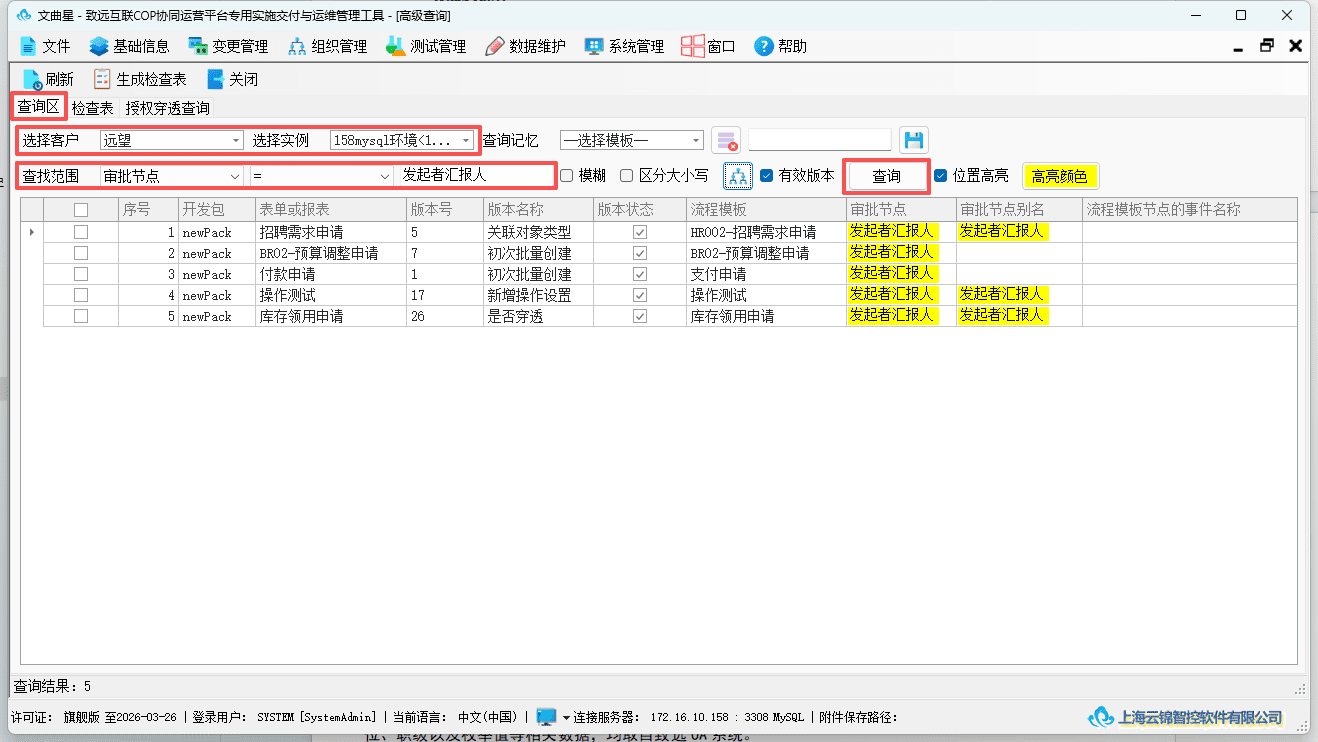The width and height of the screenshot is (1318, 742).
Task: Open the 帮助 menu
Action: (781, 46)
